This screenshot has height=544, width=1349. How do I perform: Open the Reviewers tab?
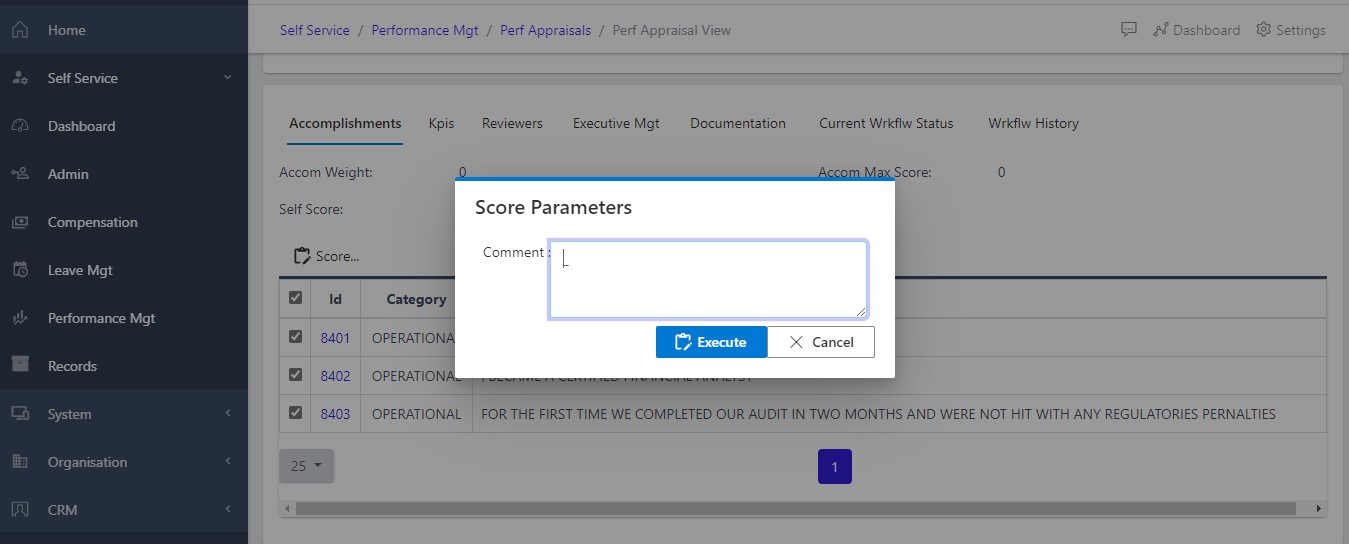[x=512, y=123]
